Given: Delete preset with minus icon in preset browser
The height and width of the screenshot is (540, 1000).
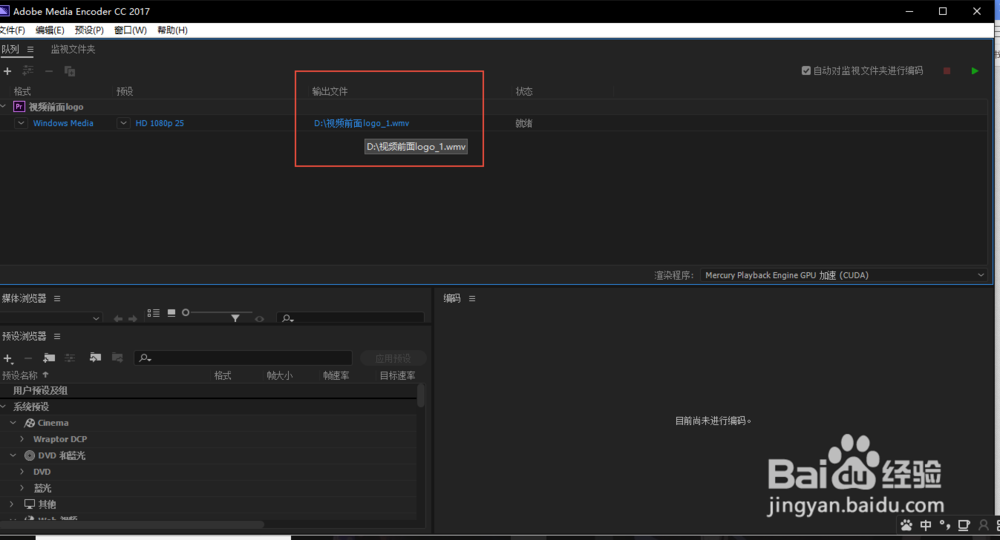Looking at the screenshot, I should (28, 358).
